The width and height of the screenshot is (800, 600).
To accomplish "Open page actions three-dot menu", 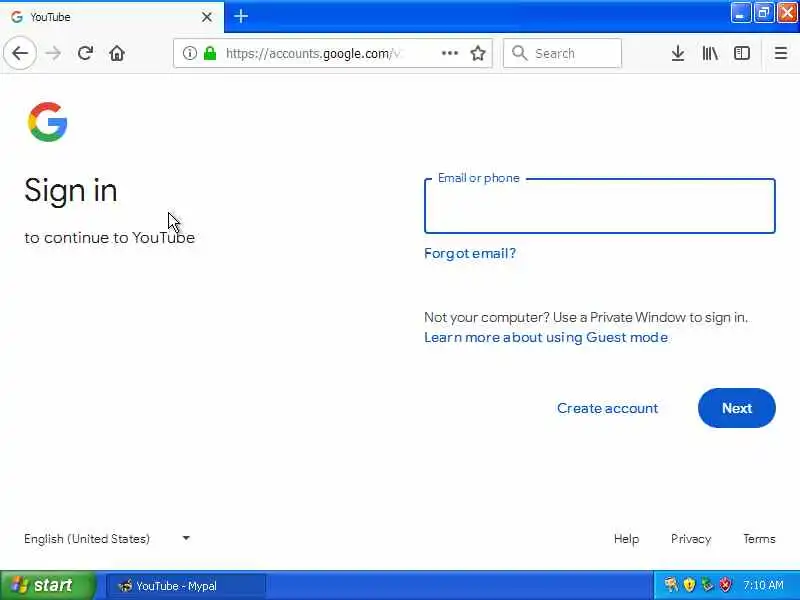I will point(449,53).
